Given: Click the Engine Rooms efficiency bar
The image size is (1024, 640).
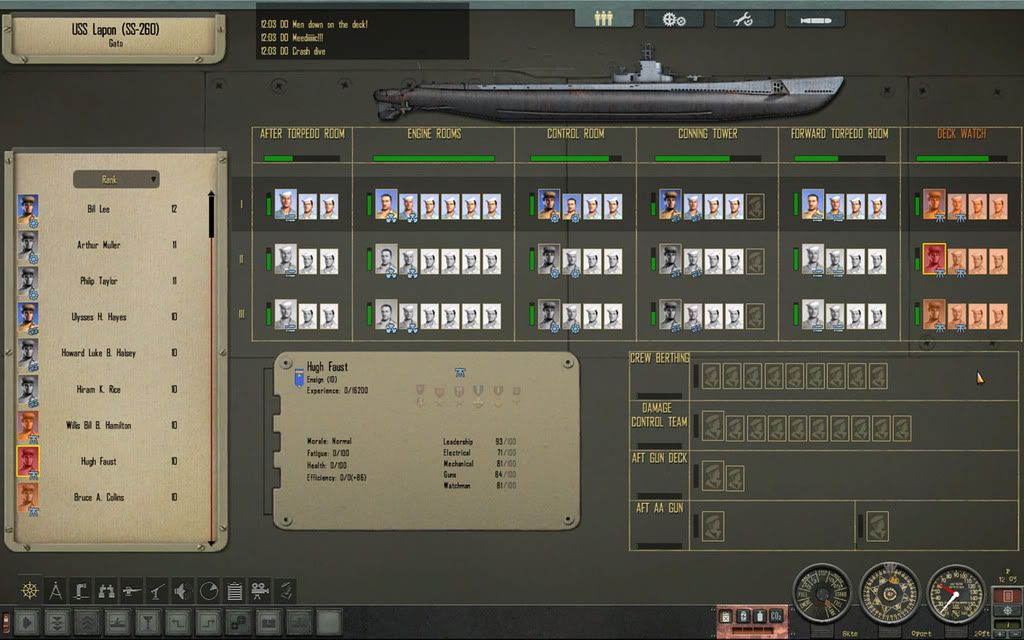Looking at the screenshot, I should (x=434, y=158).
